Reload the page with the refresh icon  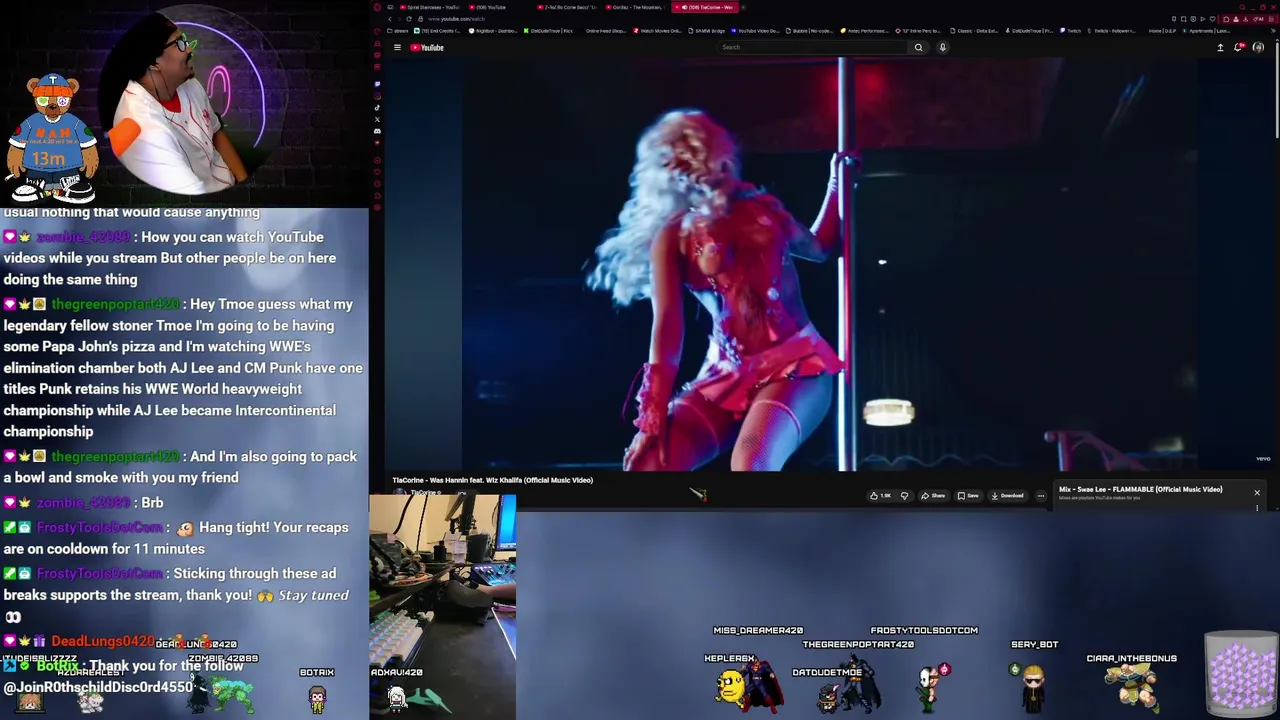pos(409,19)
